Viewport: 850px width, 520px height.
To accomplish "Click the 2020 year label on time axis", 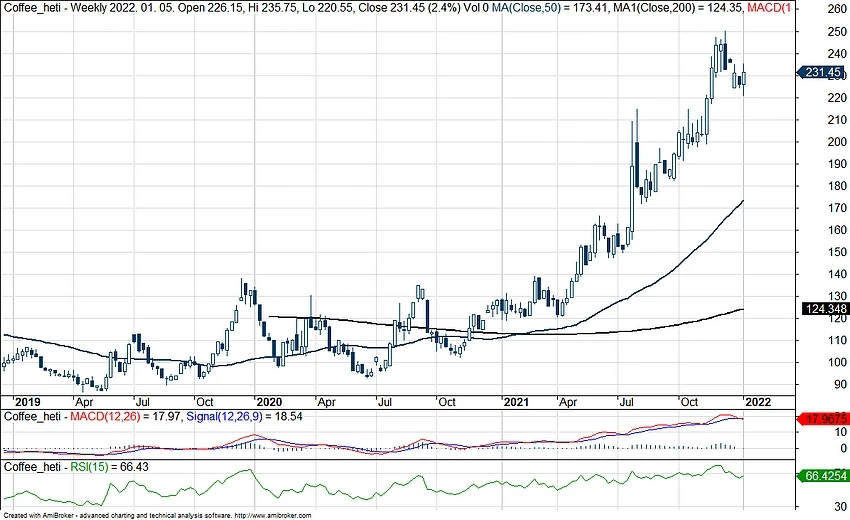I will [x=270, y=400].
